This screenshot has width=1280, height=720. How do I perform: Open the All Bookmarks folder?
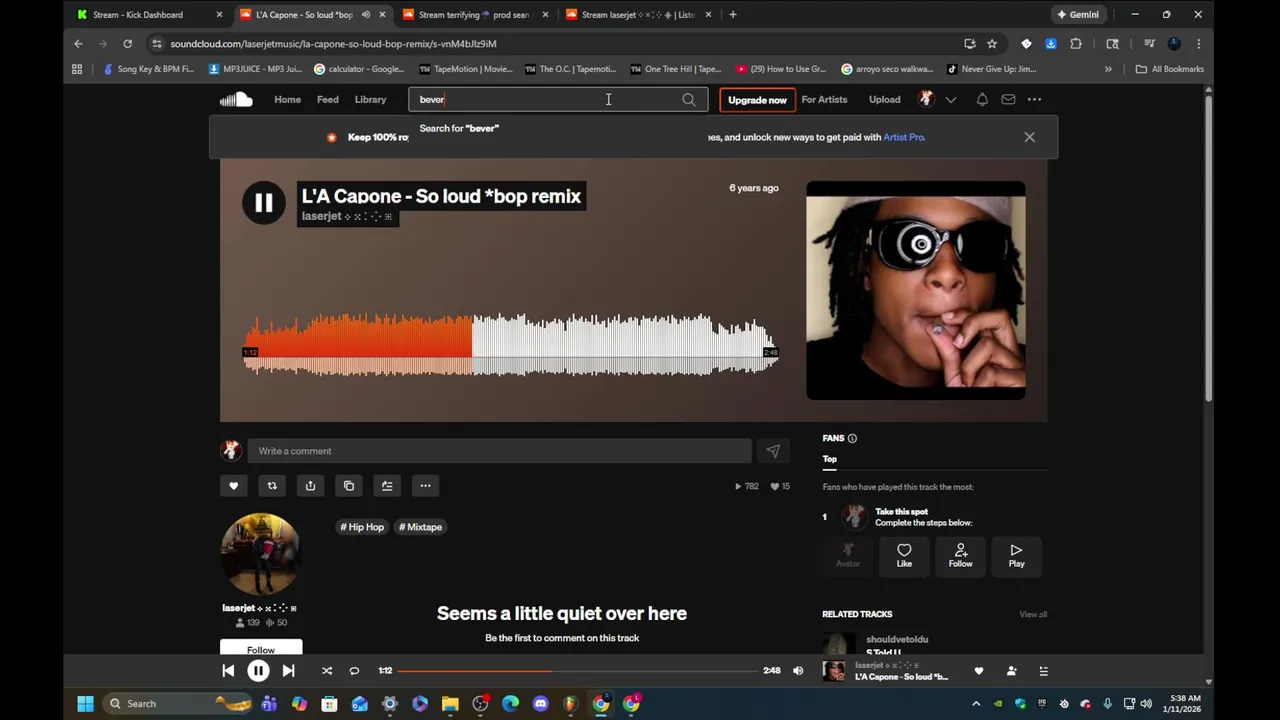(1170, 69)
